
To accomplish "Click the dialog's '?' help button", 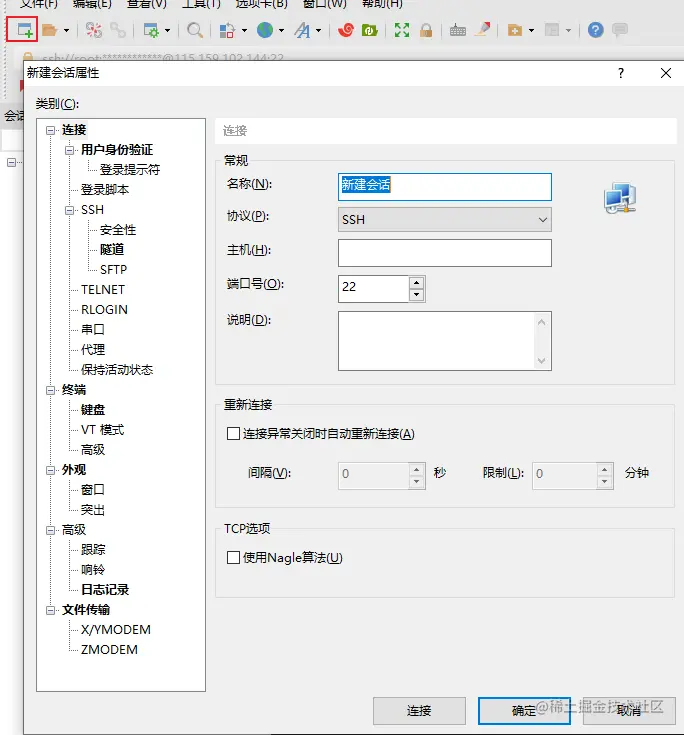I will point(621,73).
